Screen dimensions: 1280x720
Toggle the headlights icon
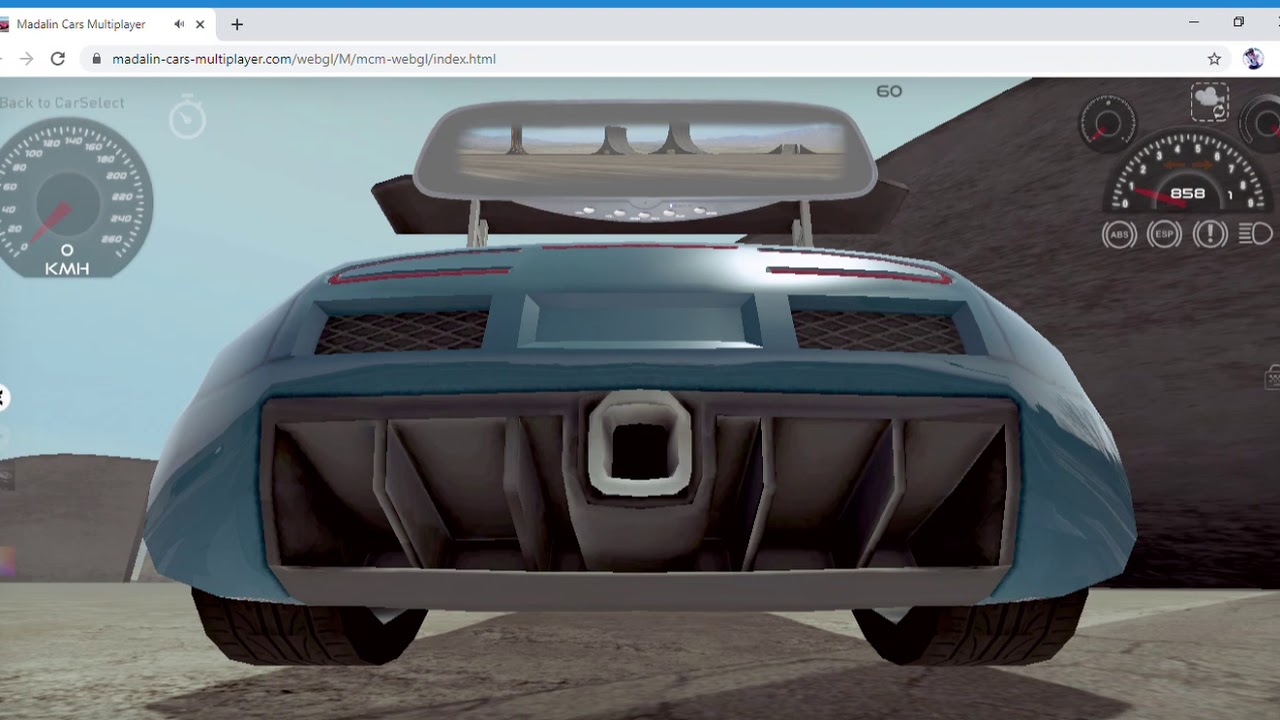1255,234
